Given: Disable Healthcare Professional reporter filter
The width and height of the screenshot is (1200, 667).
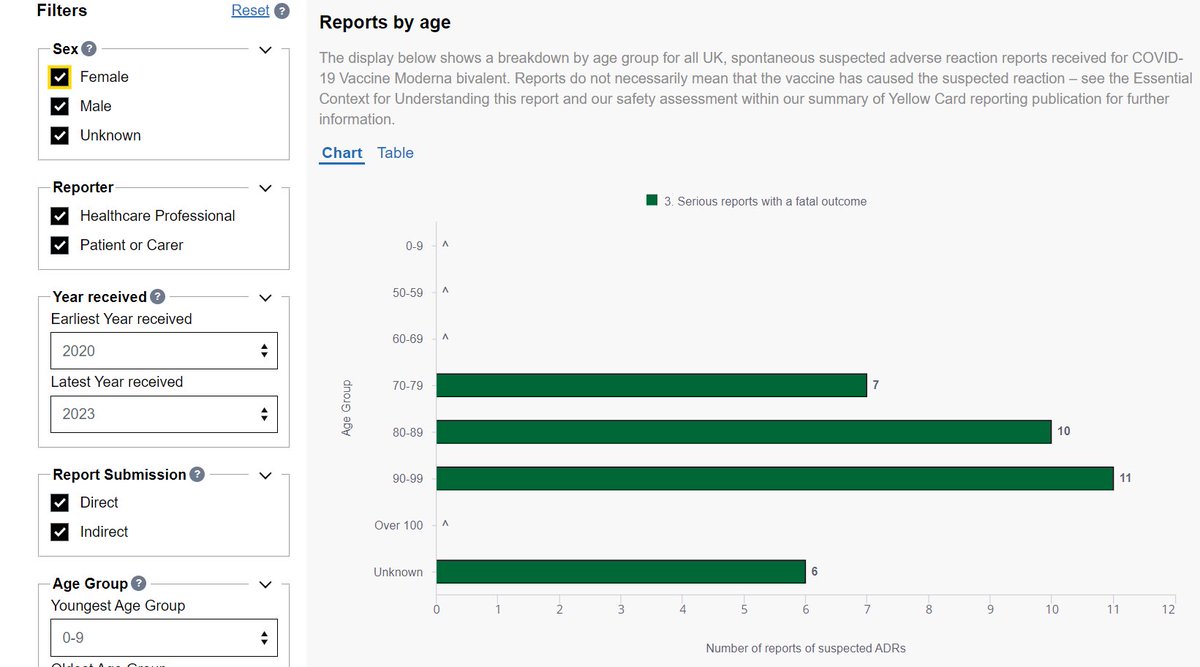Looking at the screenshot, I should (x=60, y=216).
